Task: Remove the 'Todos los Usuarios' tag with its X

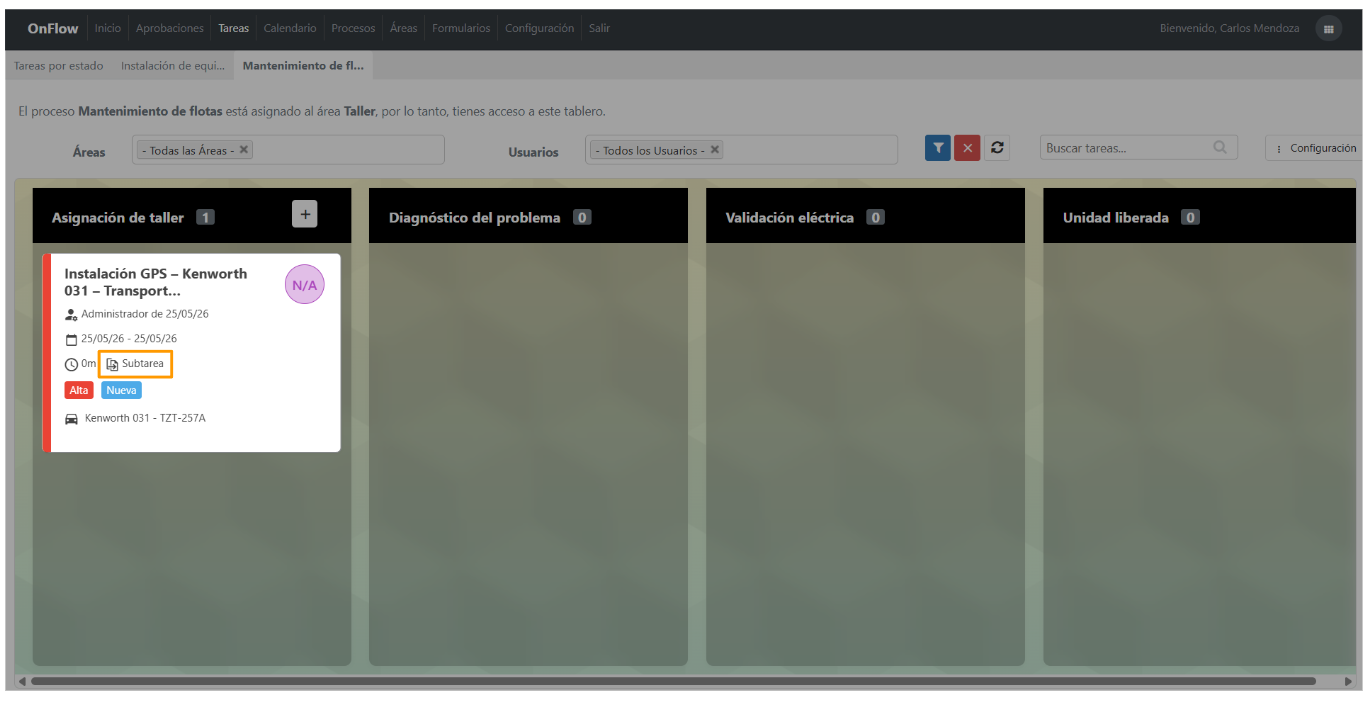Action: tap(715, 150)
